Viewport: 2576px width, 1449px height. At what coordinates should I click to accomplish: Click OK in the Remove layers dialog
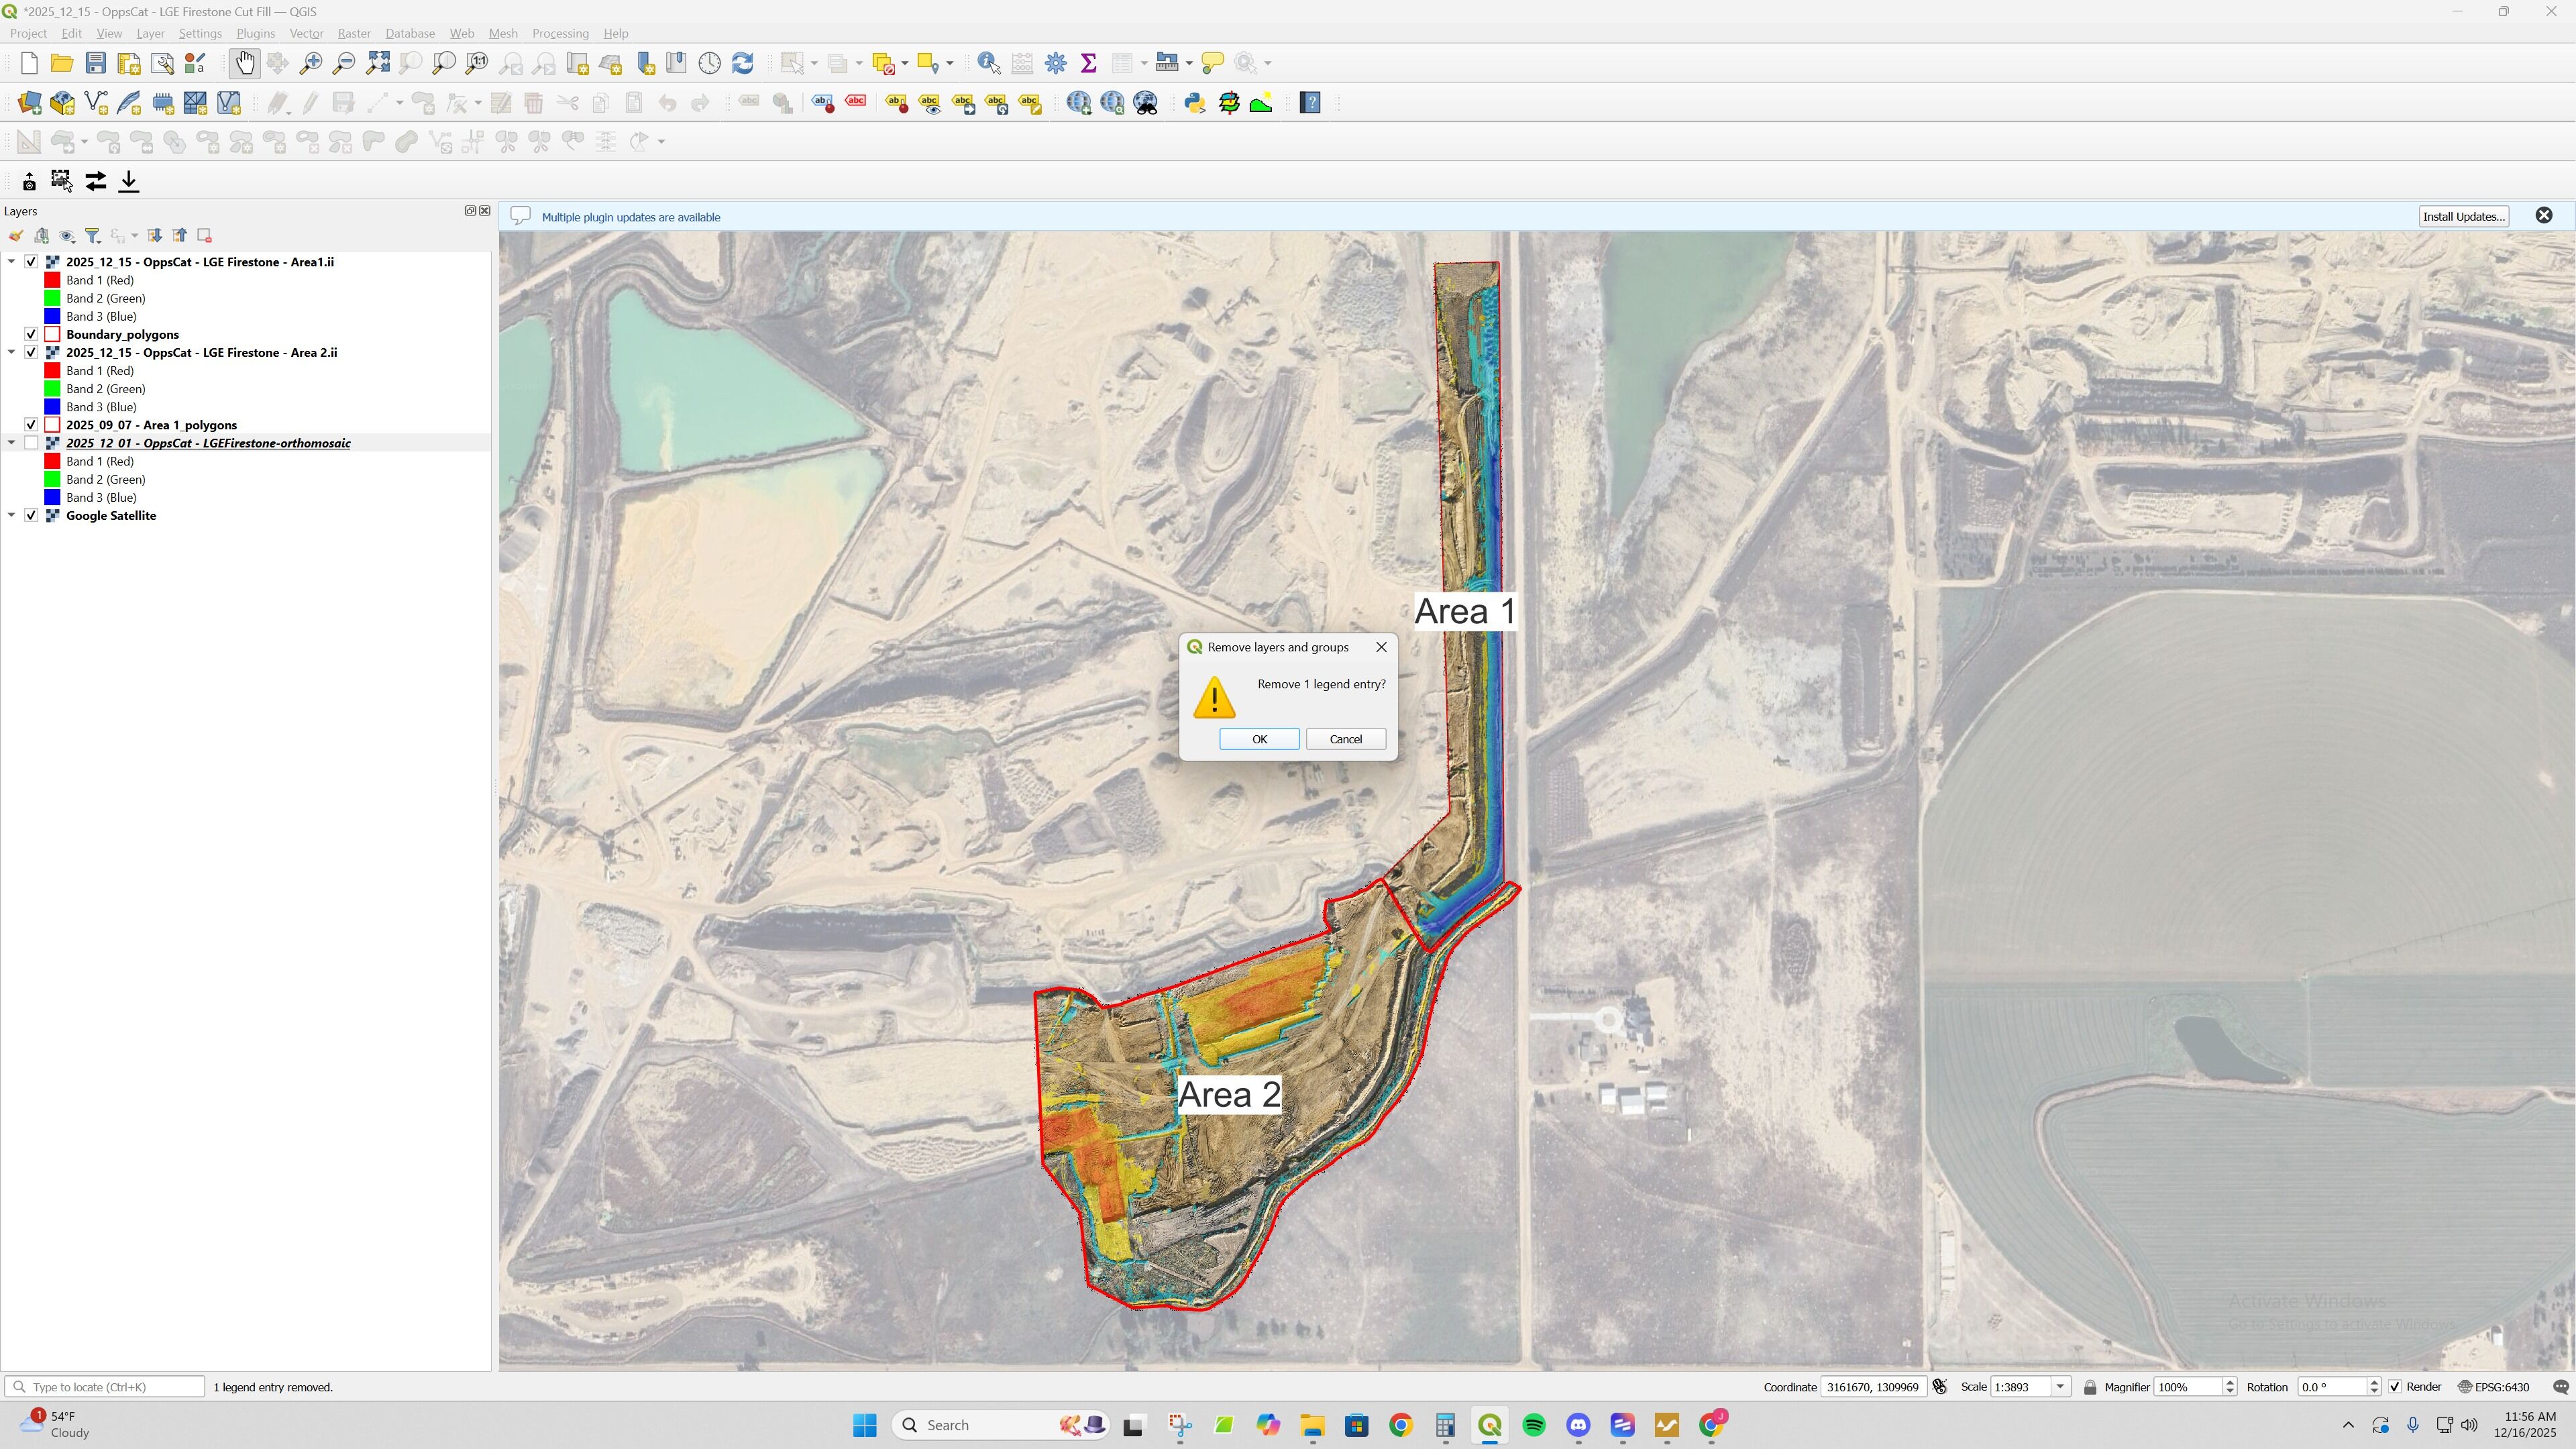[1259, 739]
